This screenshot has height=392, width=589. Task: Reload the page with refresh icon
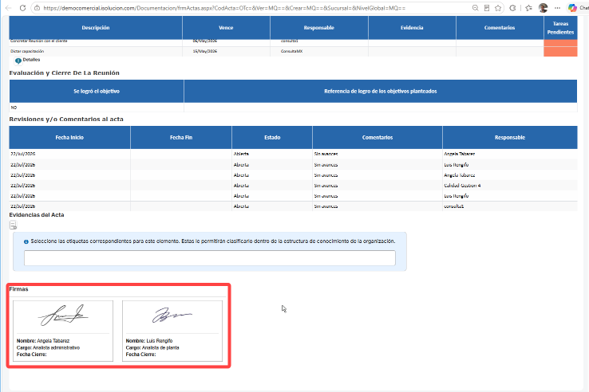click(23, 8)
